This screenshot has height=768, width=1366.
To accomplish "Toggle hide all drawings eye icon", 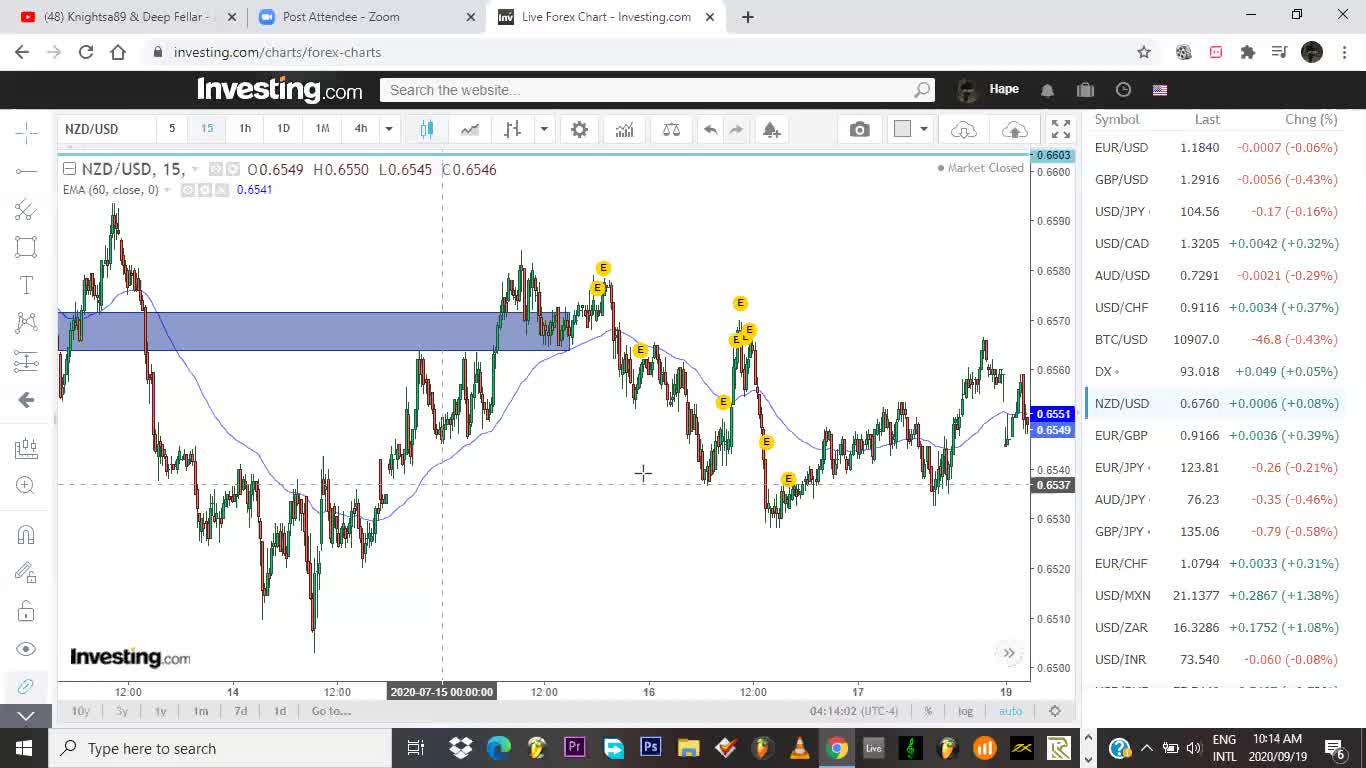I will coord(26,649).
